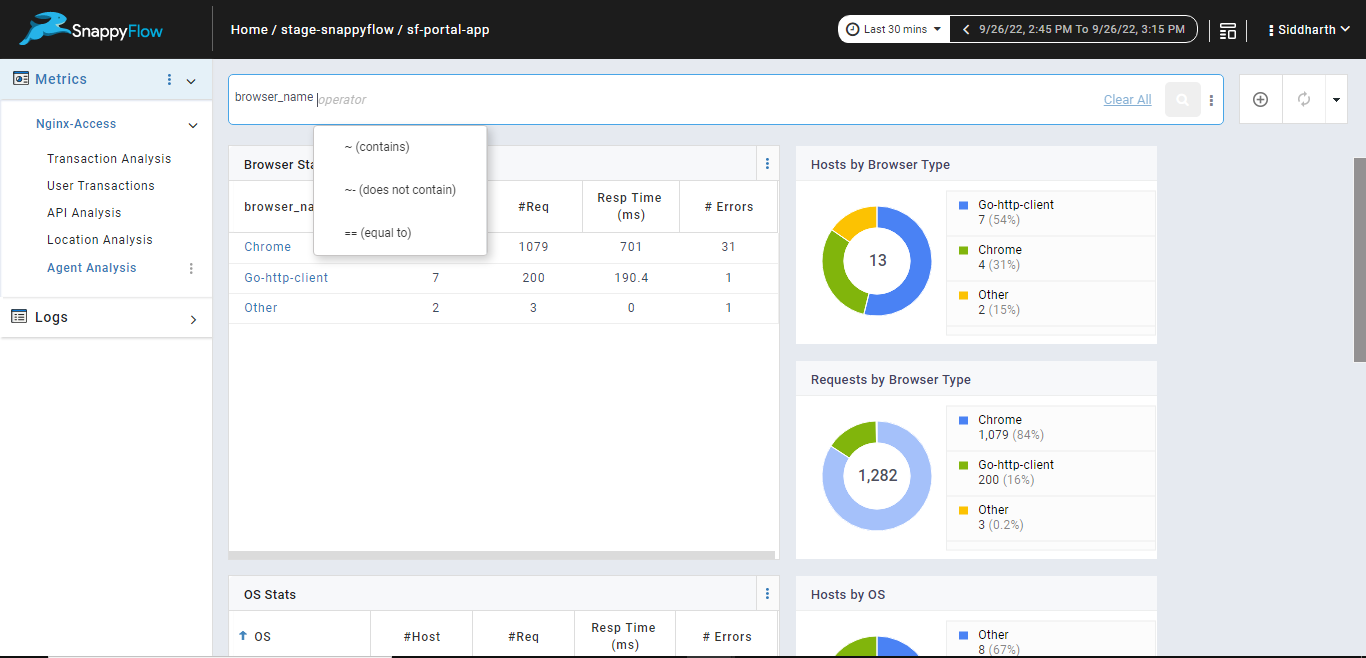Expand the Logs section
The width and height of the screenshot is (1366, 658).
[193, 319]
